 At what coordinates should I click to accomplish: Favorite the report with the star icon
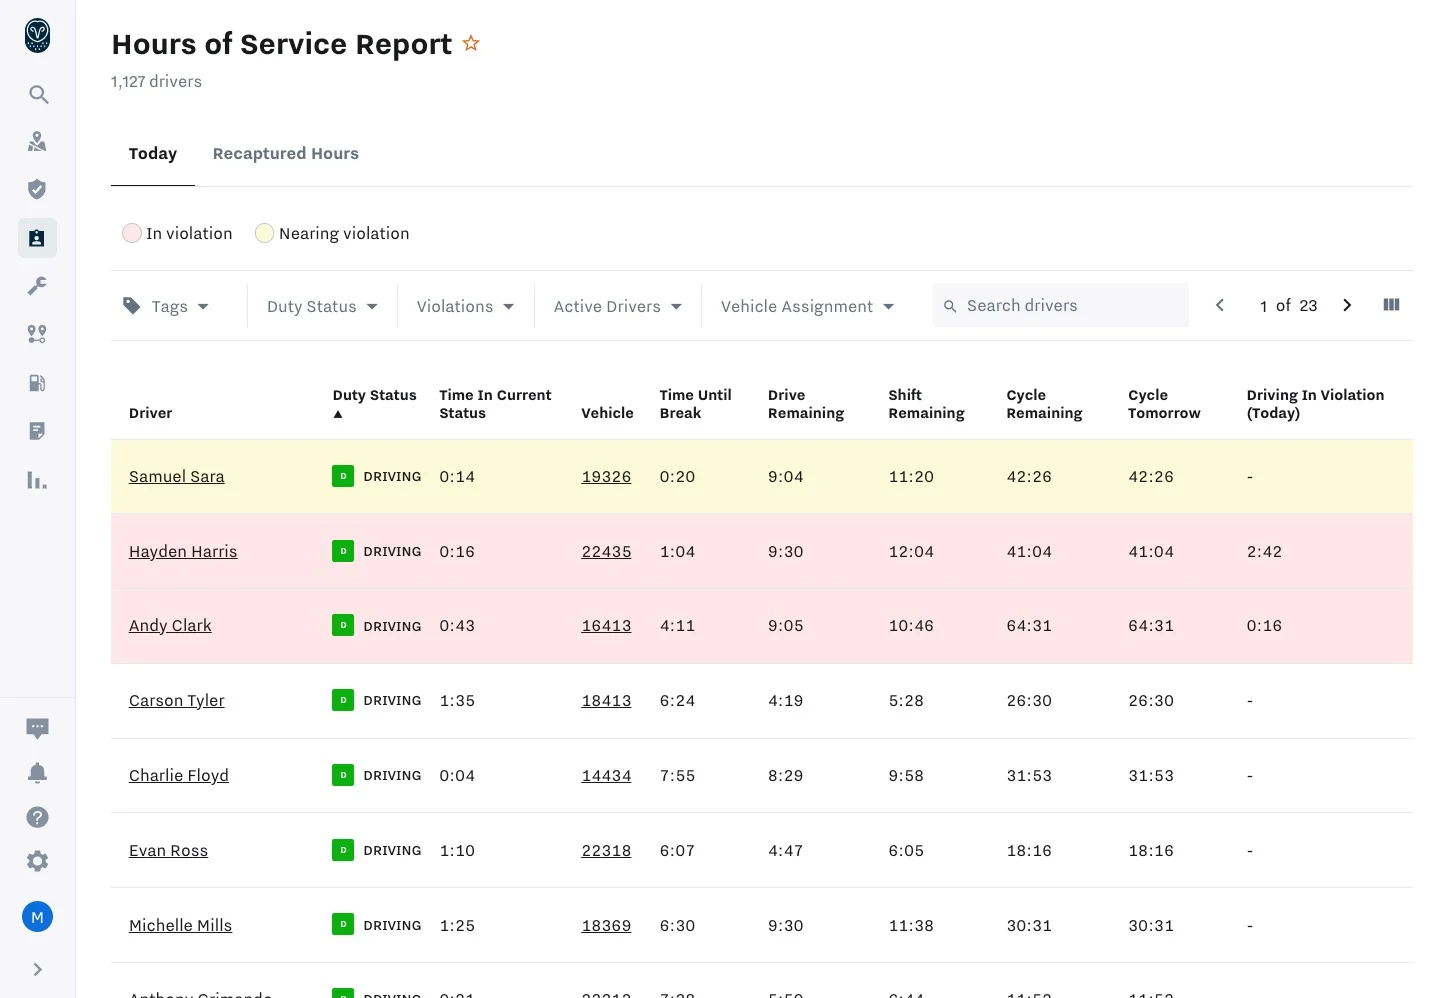[471, 44]
